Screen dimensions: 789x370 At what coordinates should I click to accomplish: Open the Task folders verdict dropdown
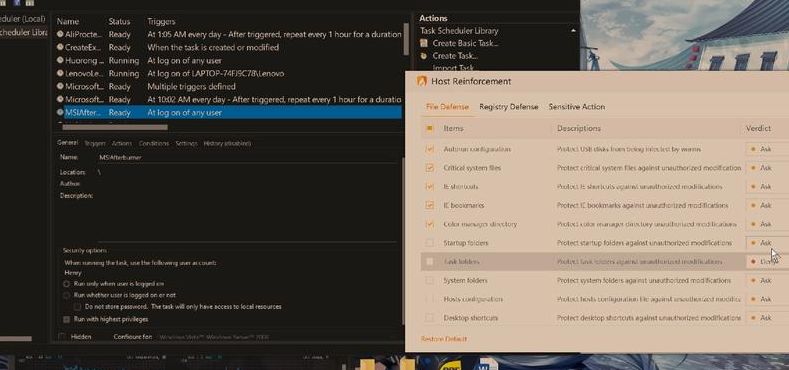point(767,262)
